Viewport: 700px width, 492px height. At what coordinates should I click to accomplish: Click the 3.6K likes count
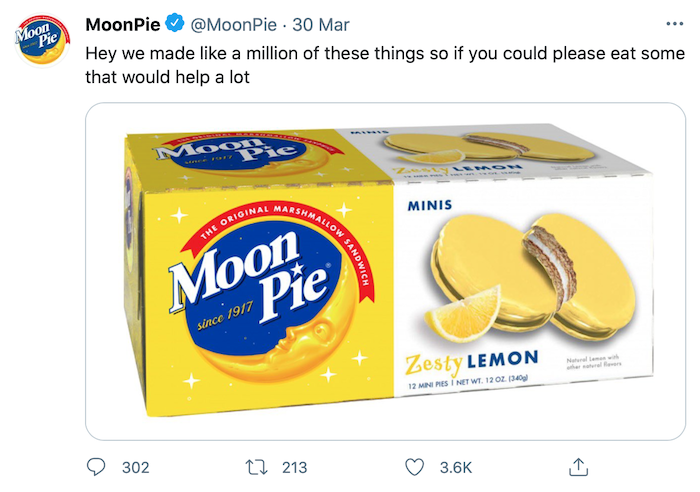456,467
